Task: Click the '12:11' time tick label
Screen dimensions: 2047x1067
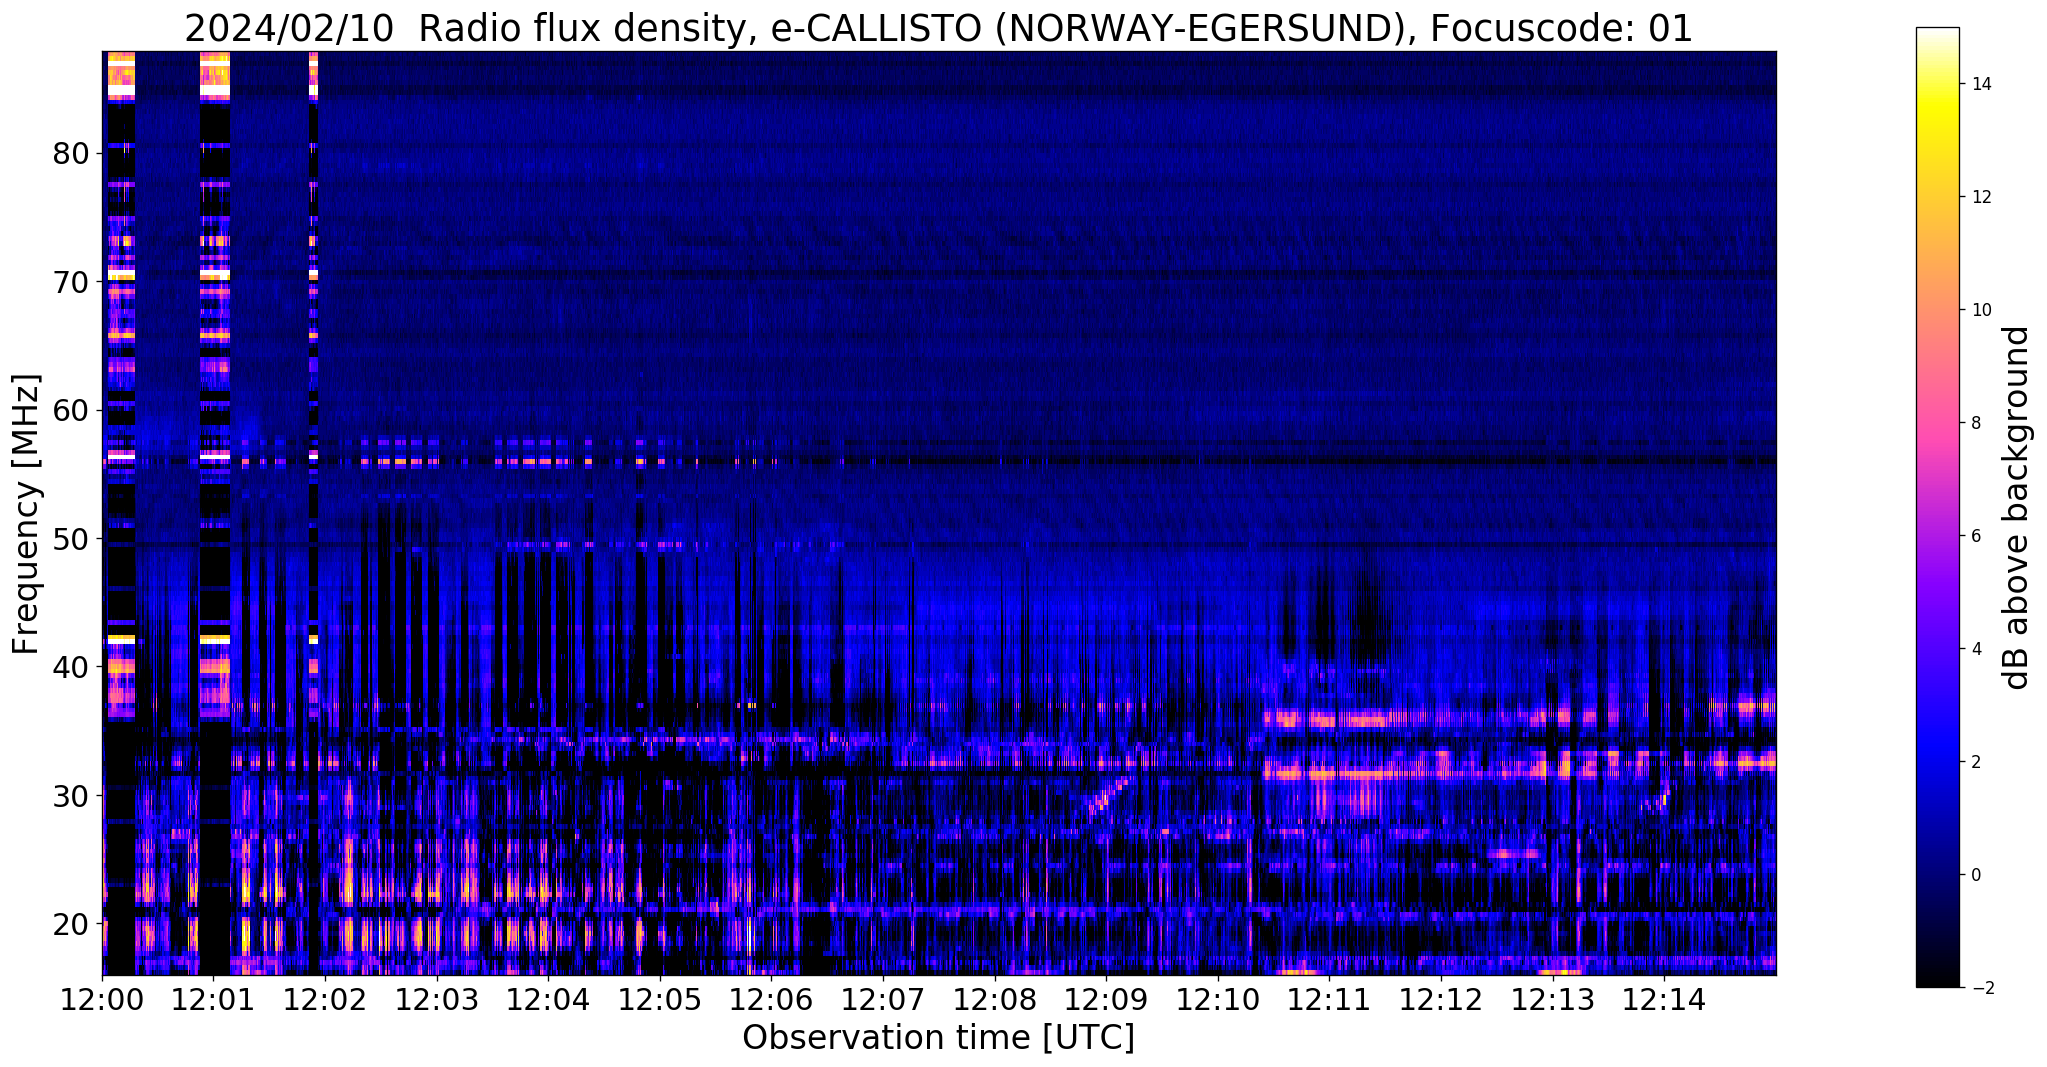Action: (1330, 1000)
